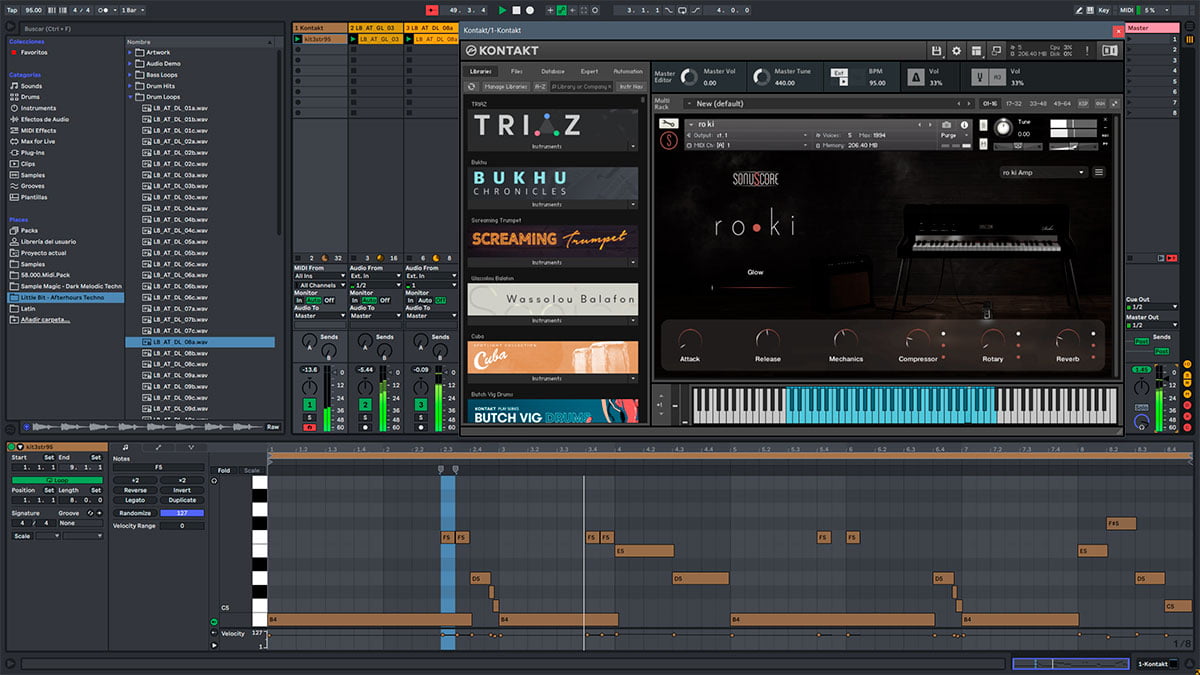Click Ableton stop button

click(516, 10)
